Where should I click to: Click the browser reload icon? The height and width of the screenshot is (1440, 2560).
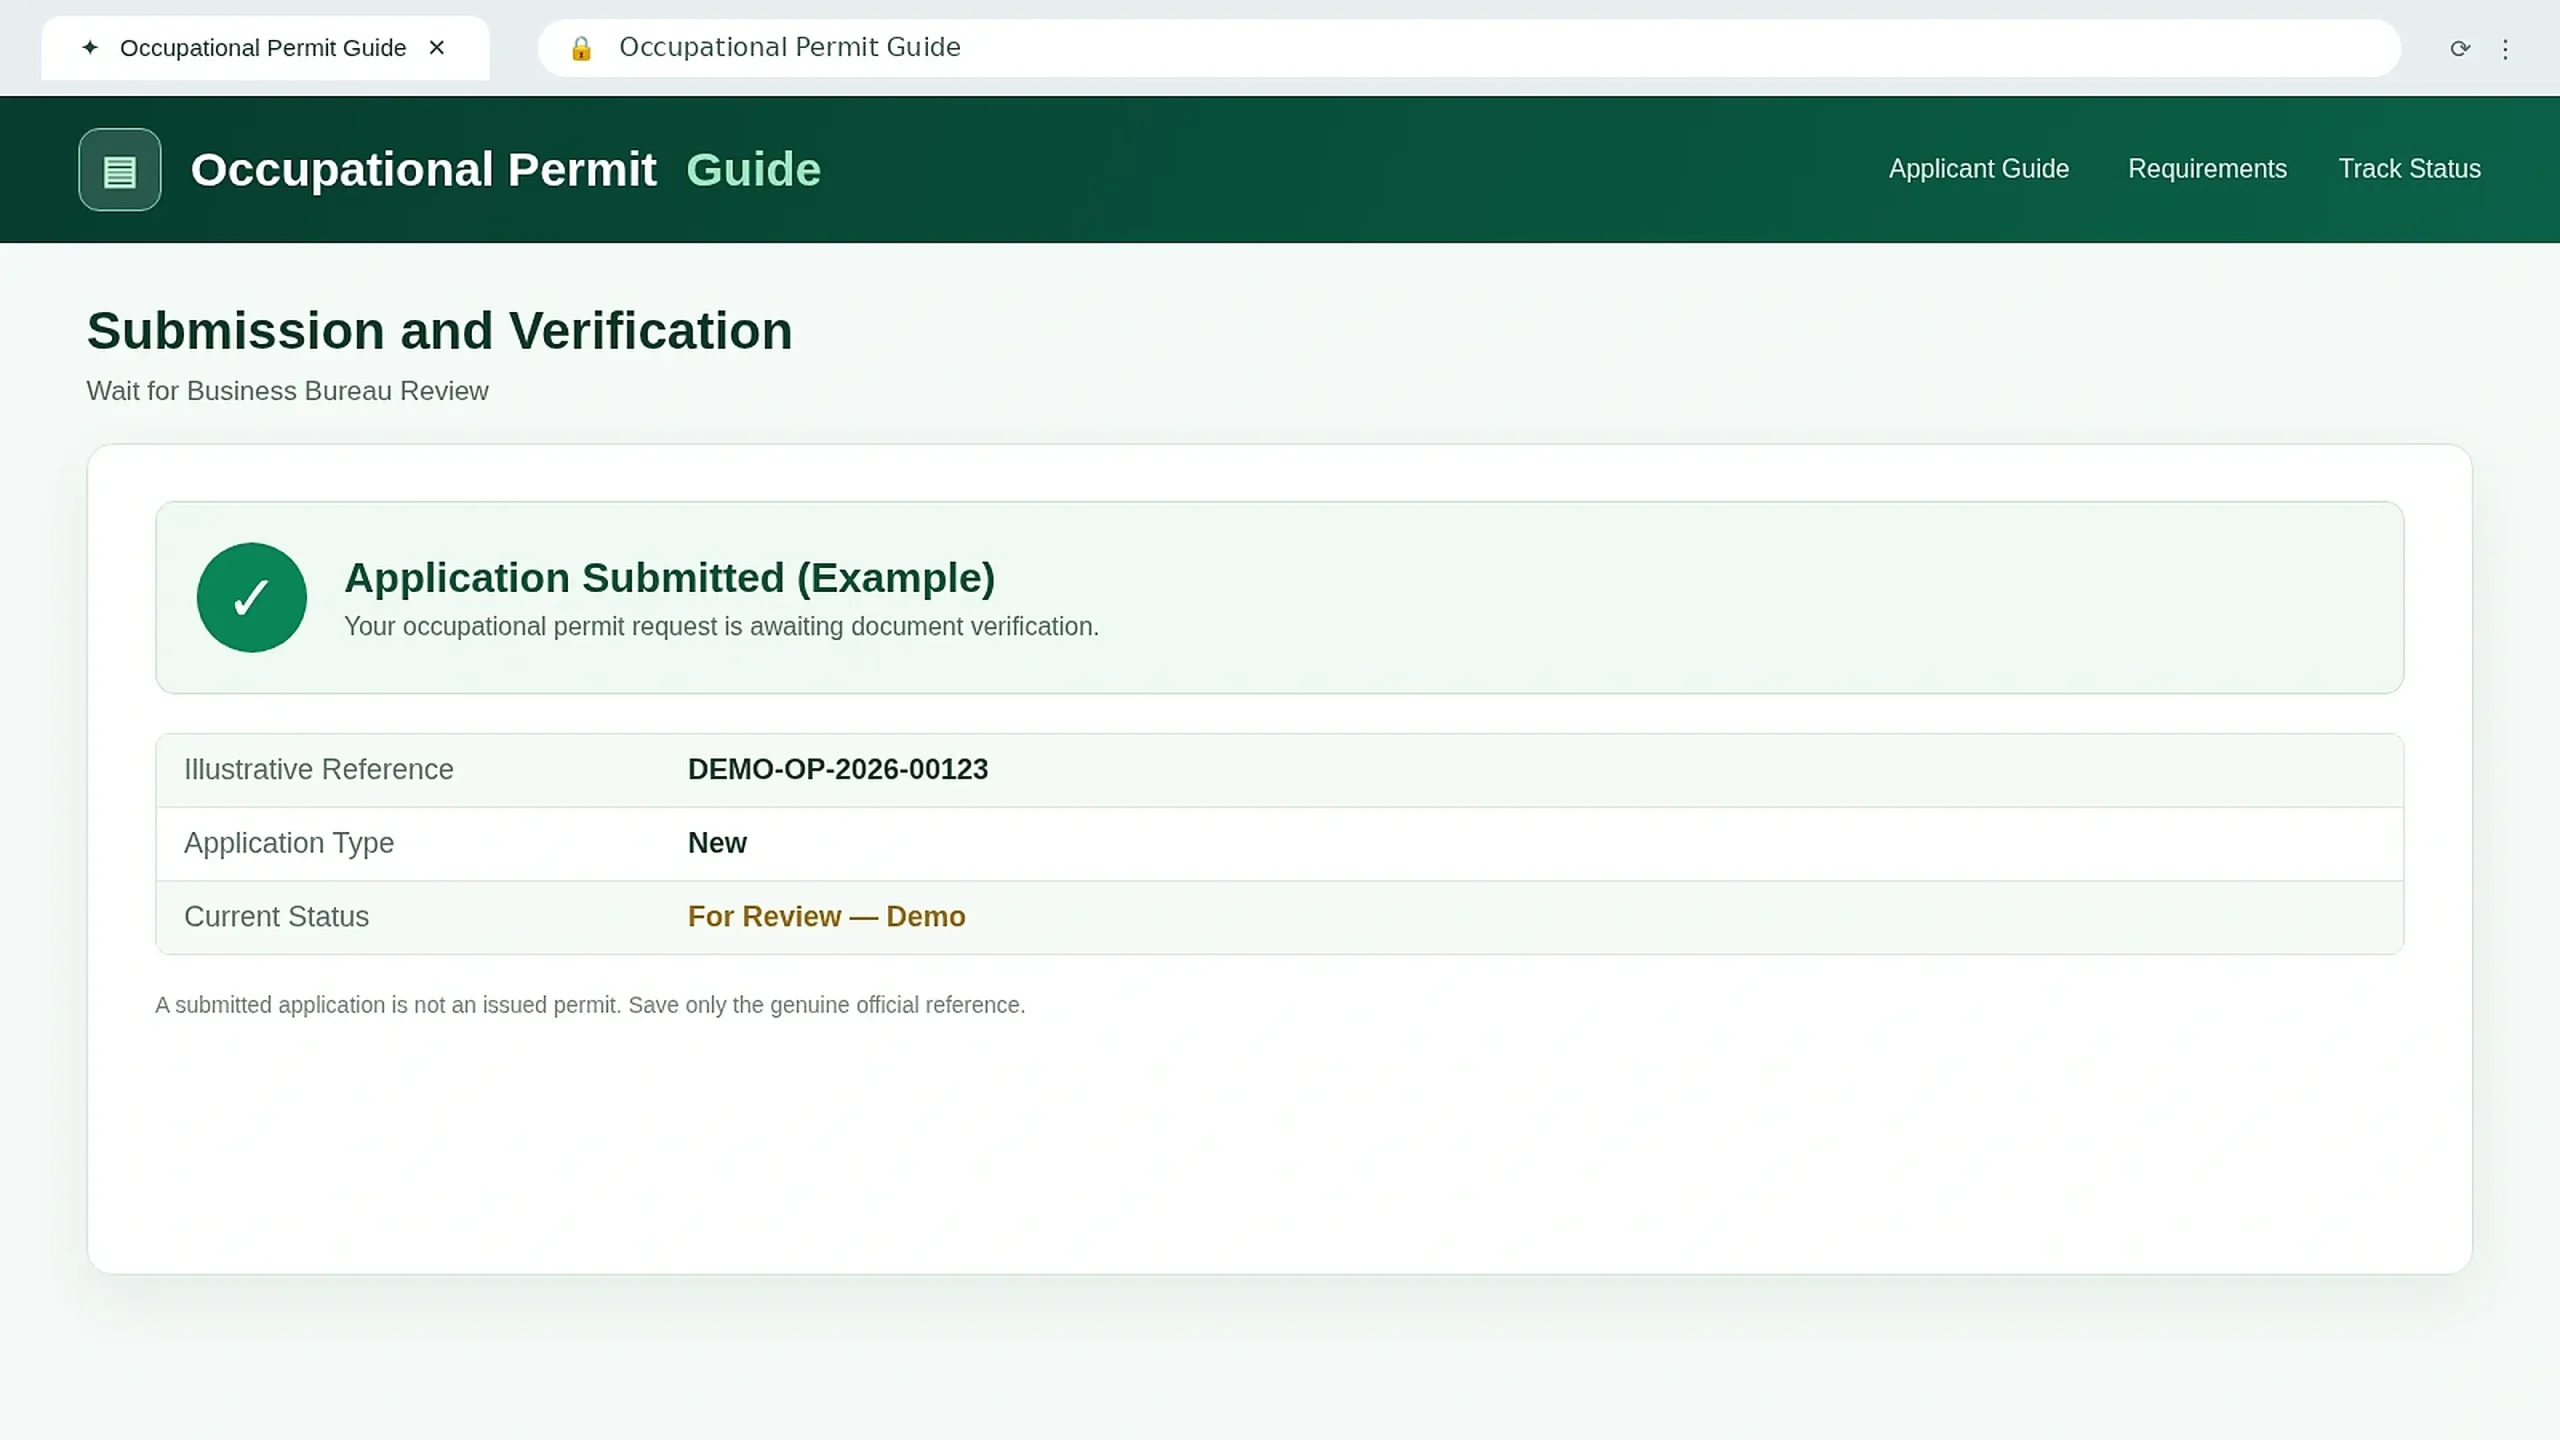2460,48
